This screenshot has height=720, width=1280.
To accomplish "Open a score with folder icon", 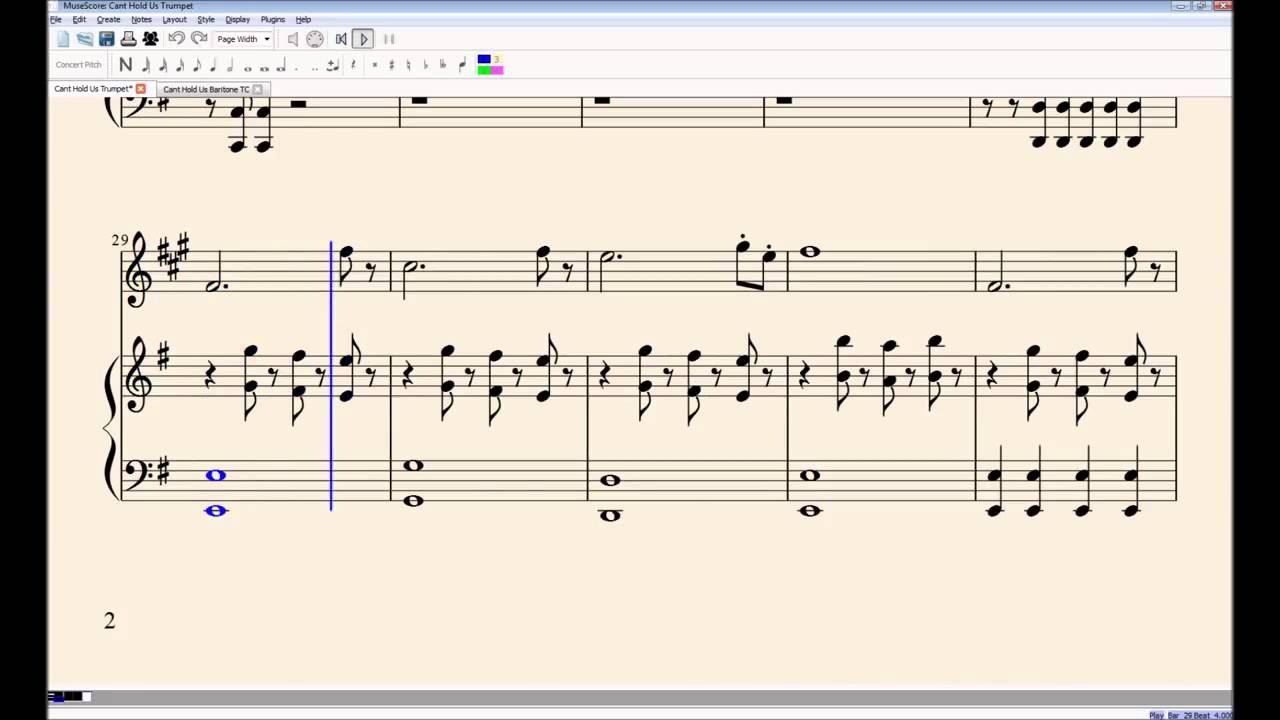I will (85, 39).
